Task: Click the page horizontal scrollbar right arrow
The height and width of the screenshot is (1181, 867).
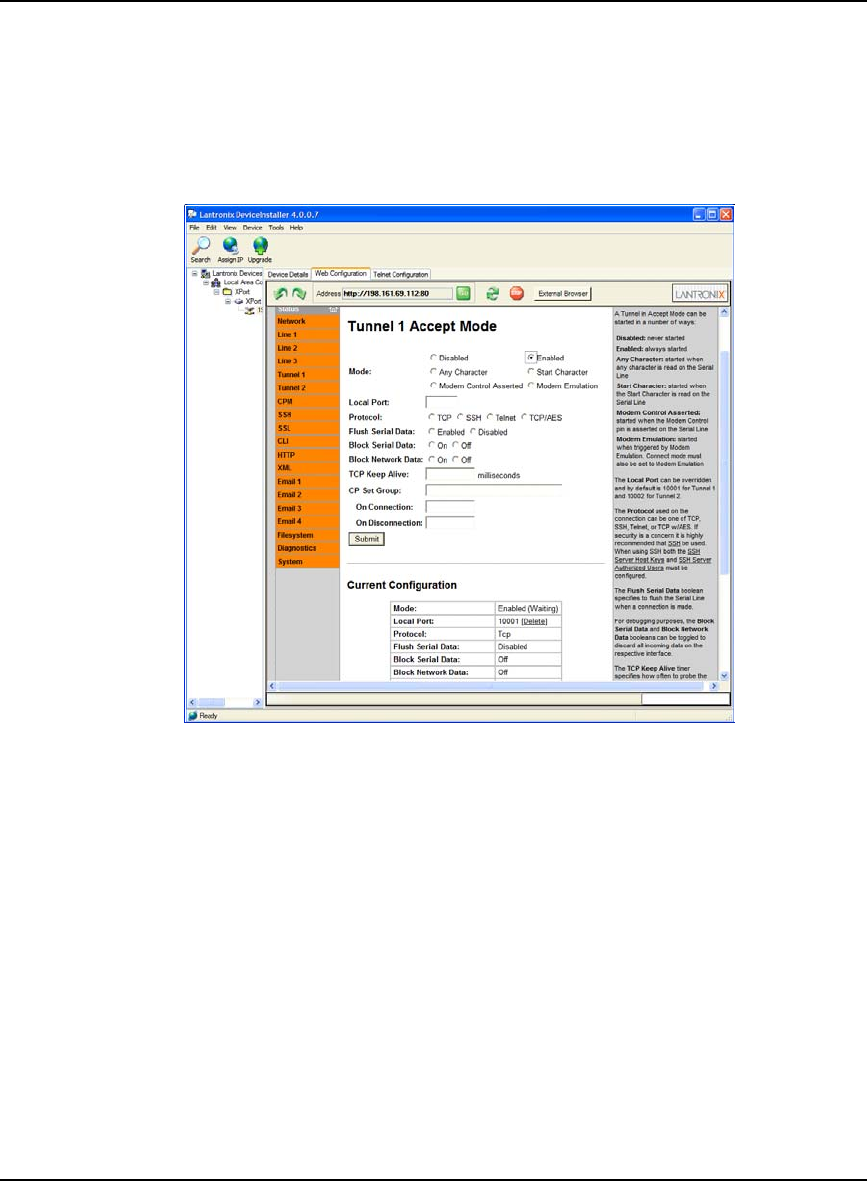Action: (714, 686)
